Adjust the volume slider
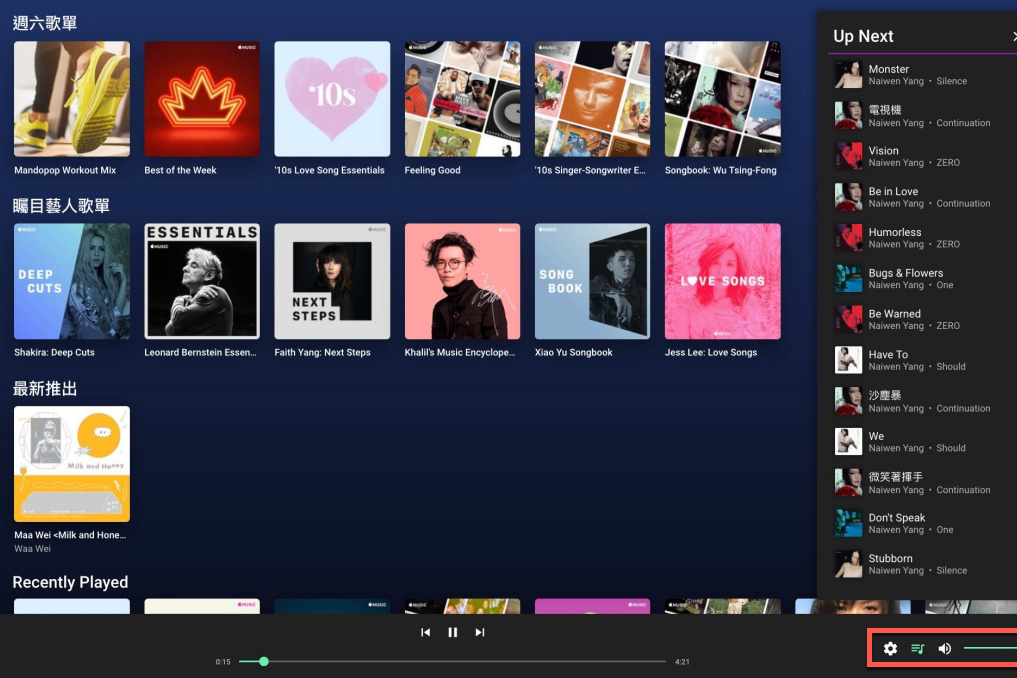This screenshot has height=678, width=1017. click(x=988, y=648)
